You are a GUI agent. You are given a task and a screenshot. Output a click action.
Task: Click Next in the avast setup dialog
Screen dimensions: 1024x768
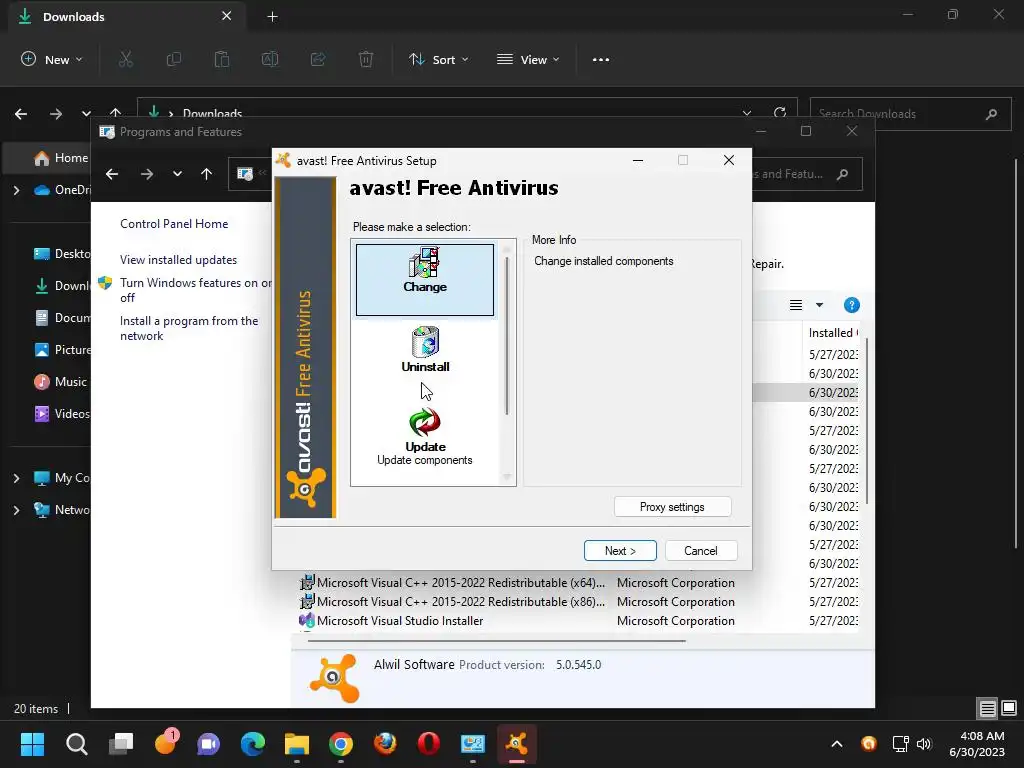click(x=620, y=551)
